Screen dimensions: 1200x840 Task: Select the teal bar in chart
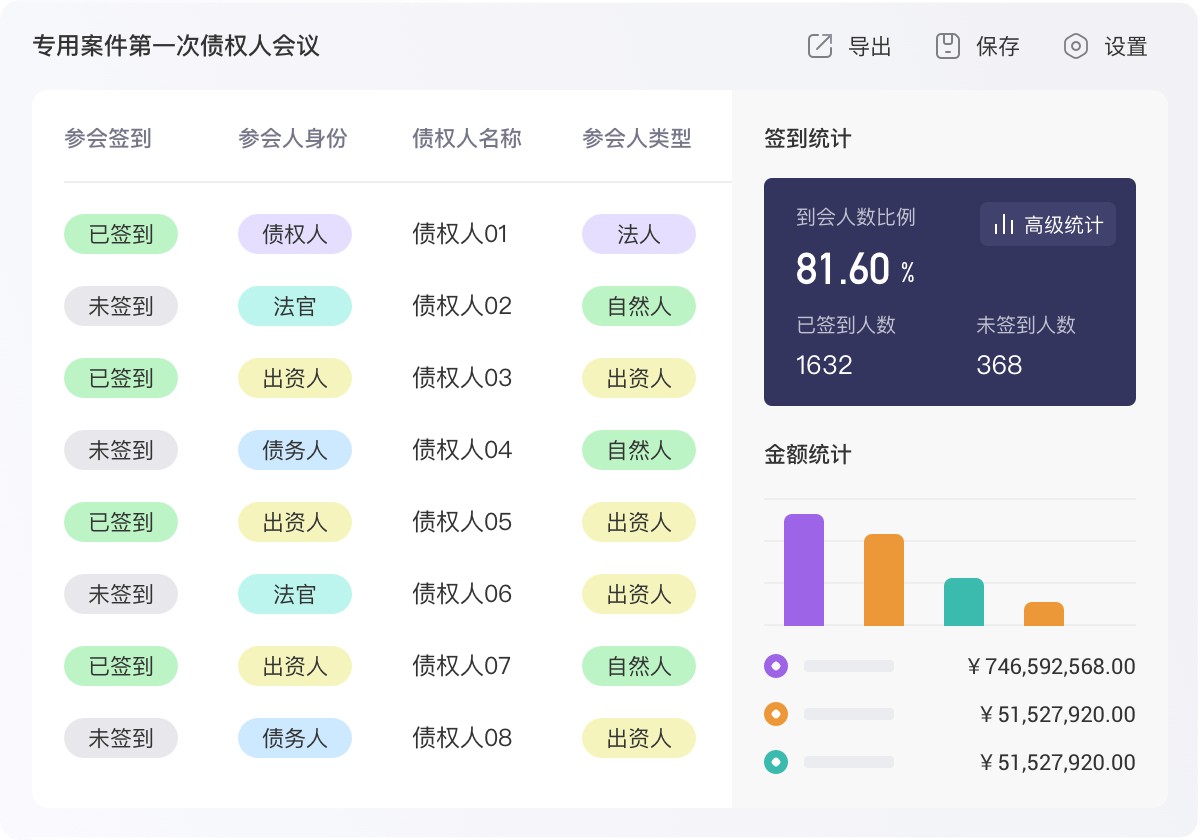[964, 602]
